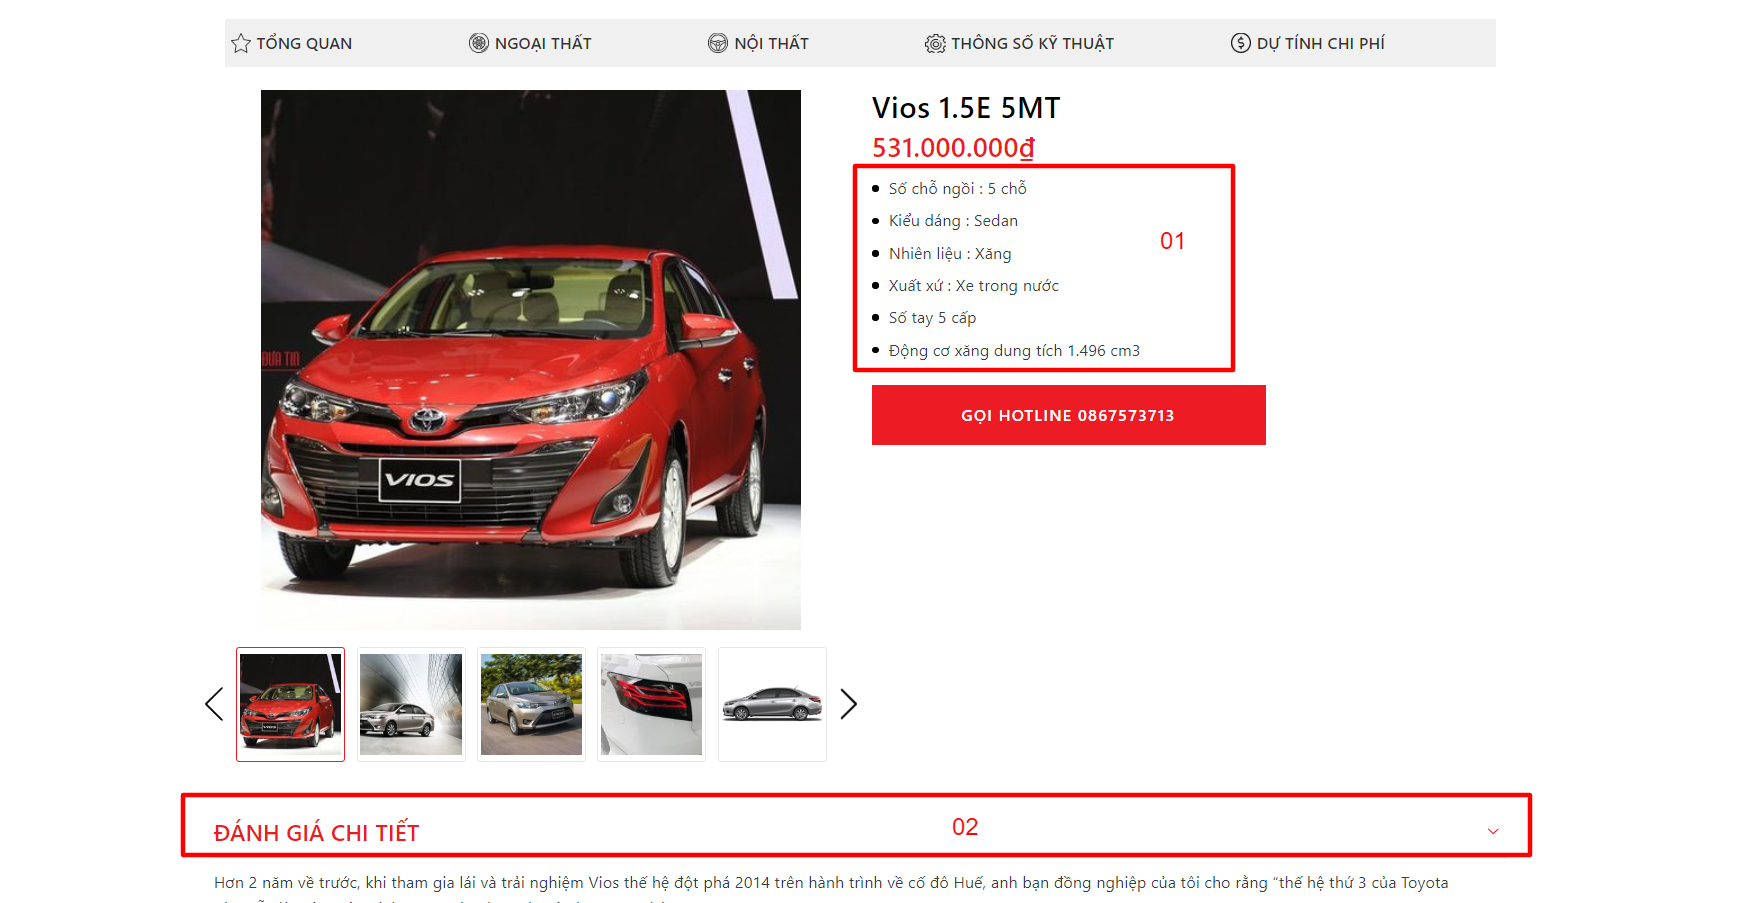Click the gear icon beside Thông số kỹ thuật

[x=935, y=43]
